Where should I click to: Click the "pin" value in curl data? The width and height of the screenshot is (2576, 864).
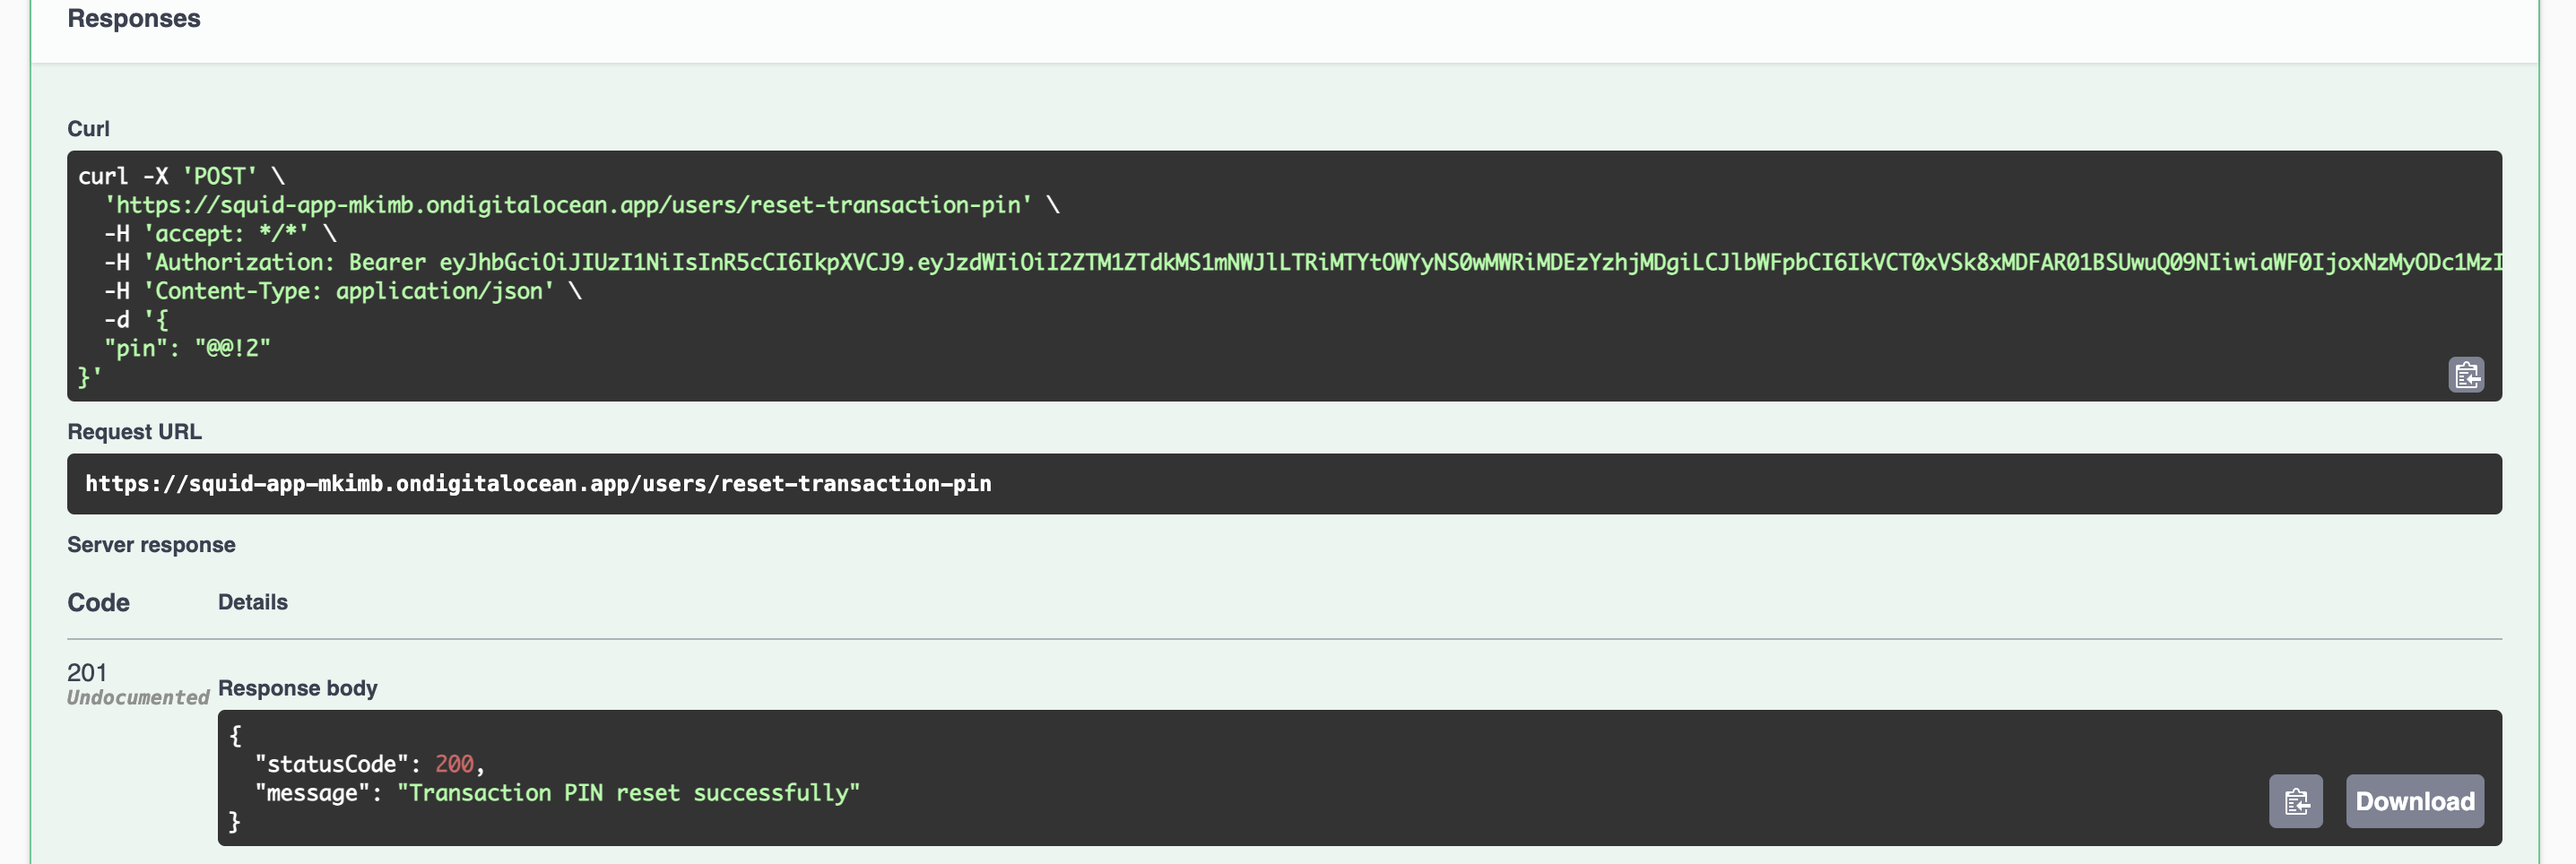tap(232, 349)
